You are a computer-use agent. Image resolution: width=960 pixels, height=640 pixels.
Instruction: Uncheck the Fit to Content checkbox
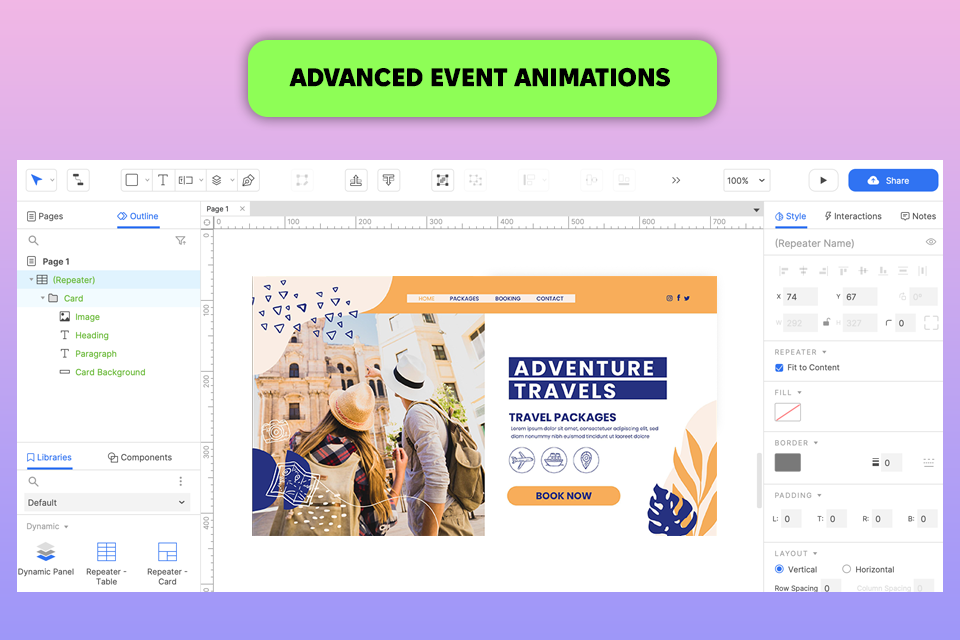779,367
